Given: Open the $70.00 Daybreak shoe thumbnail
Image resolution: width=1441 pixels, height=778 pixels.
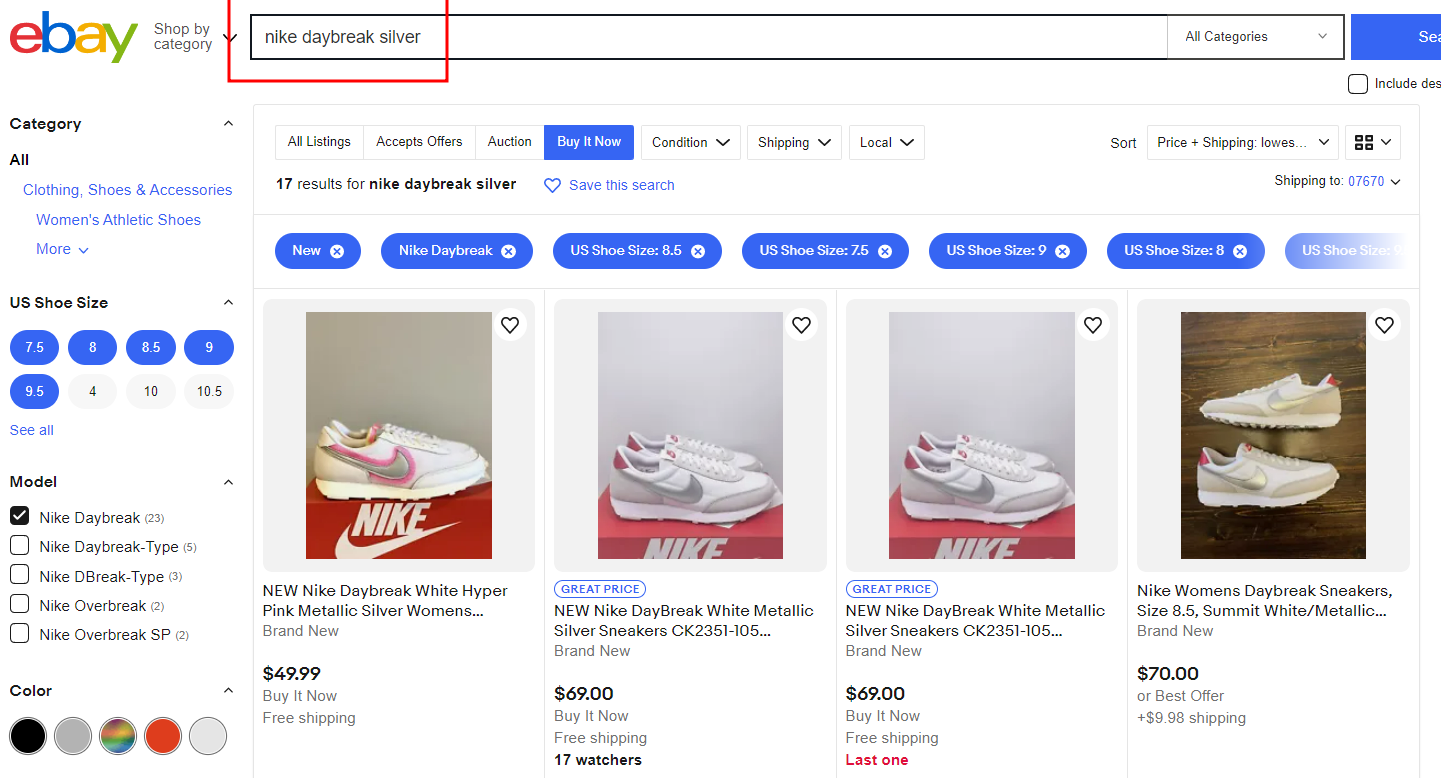Looking at the screenshot, I should click(1273, 435).
